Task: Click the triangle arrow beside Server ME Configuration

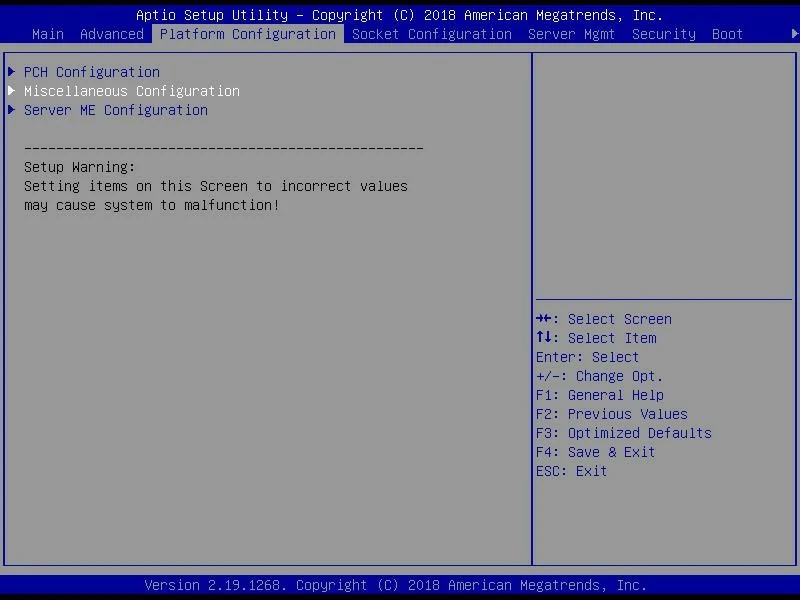Action: coord(12,110)
